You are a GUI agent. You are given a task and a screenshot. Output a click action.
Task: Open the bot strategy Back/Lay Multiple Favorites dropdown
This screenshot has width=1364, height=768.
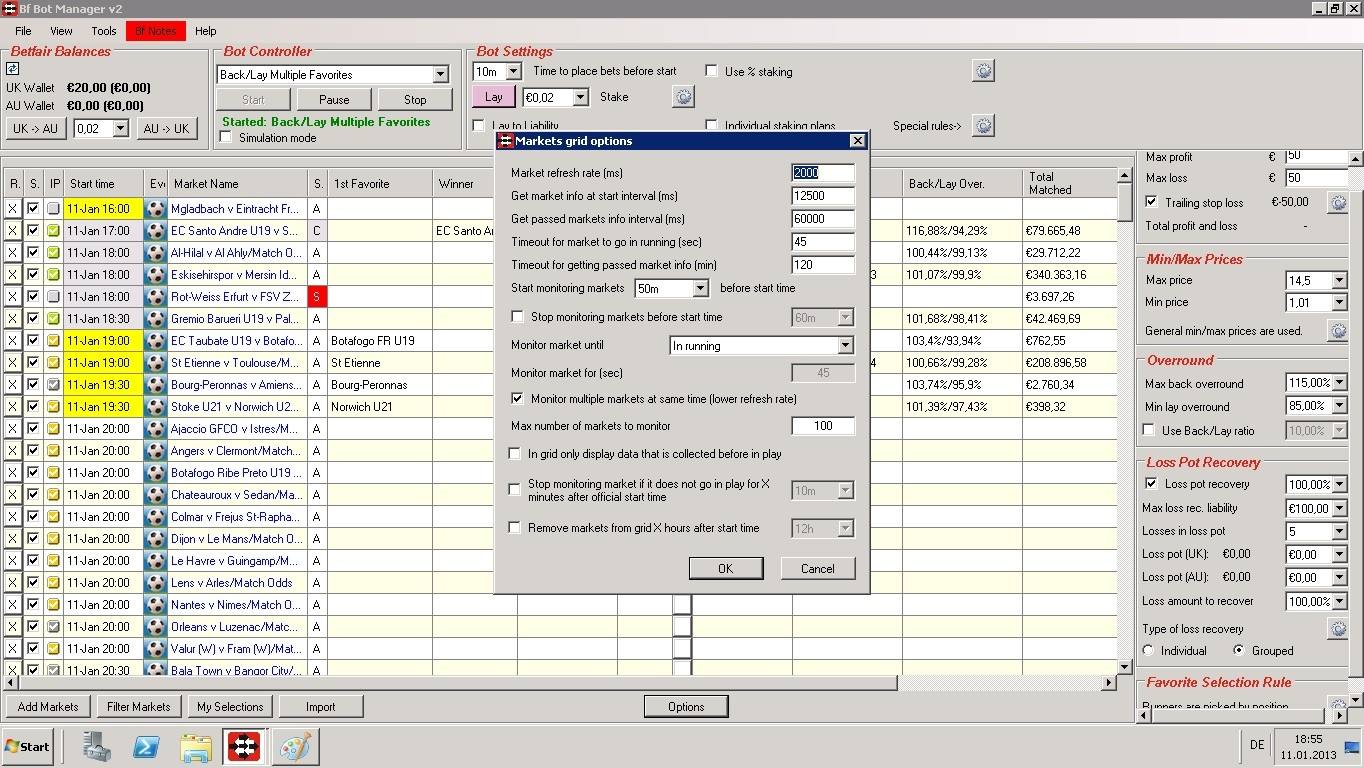coord(440,74)
